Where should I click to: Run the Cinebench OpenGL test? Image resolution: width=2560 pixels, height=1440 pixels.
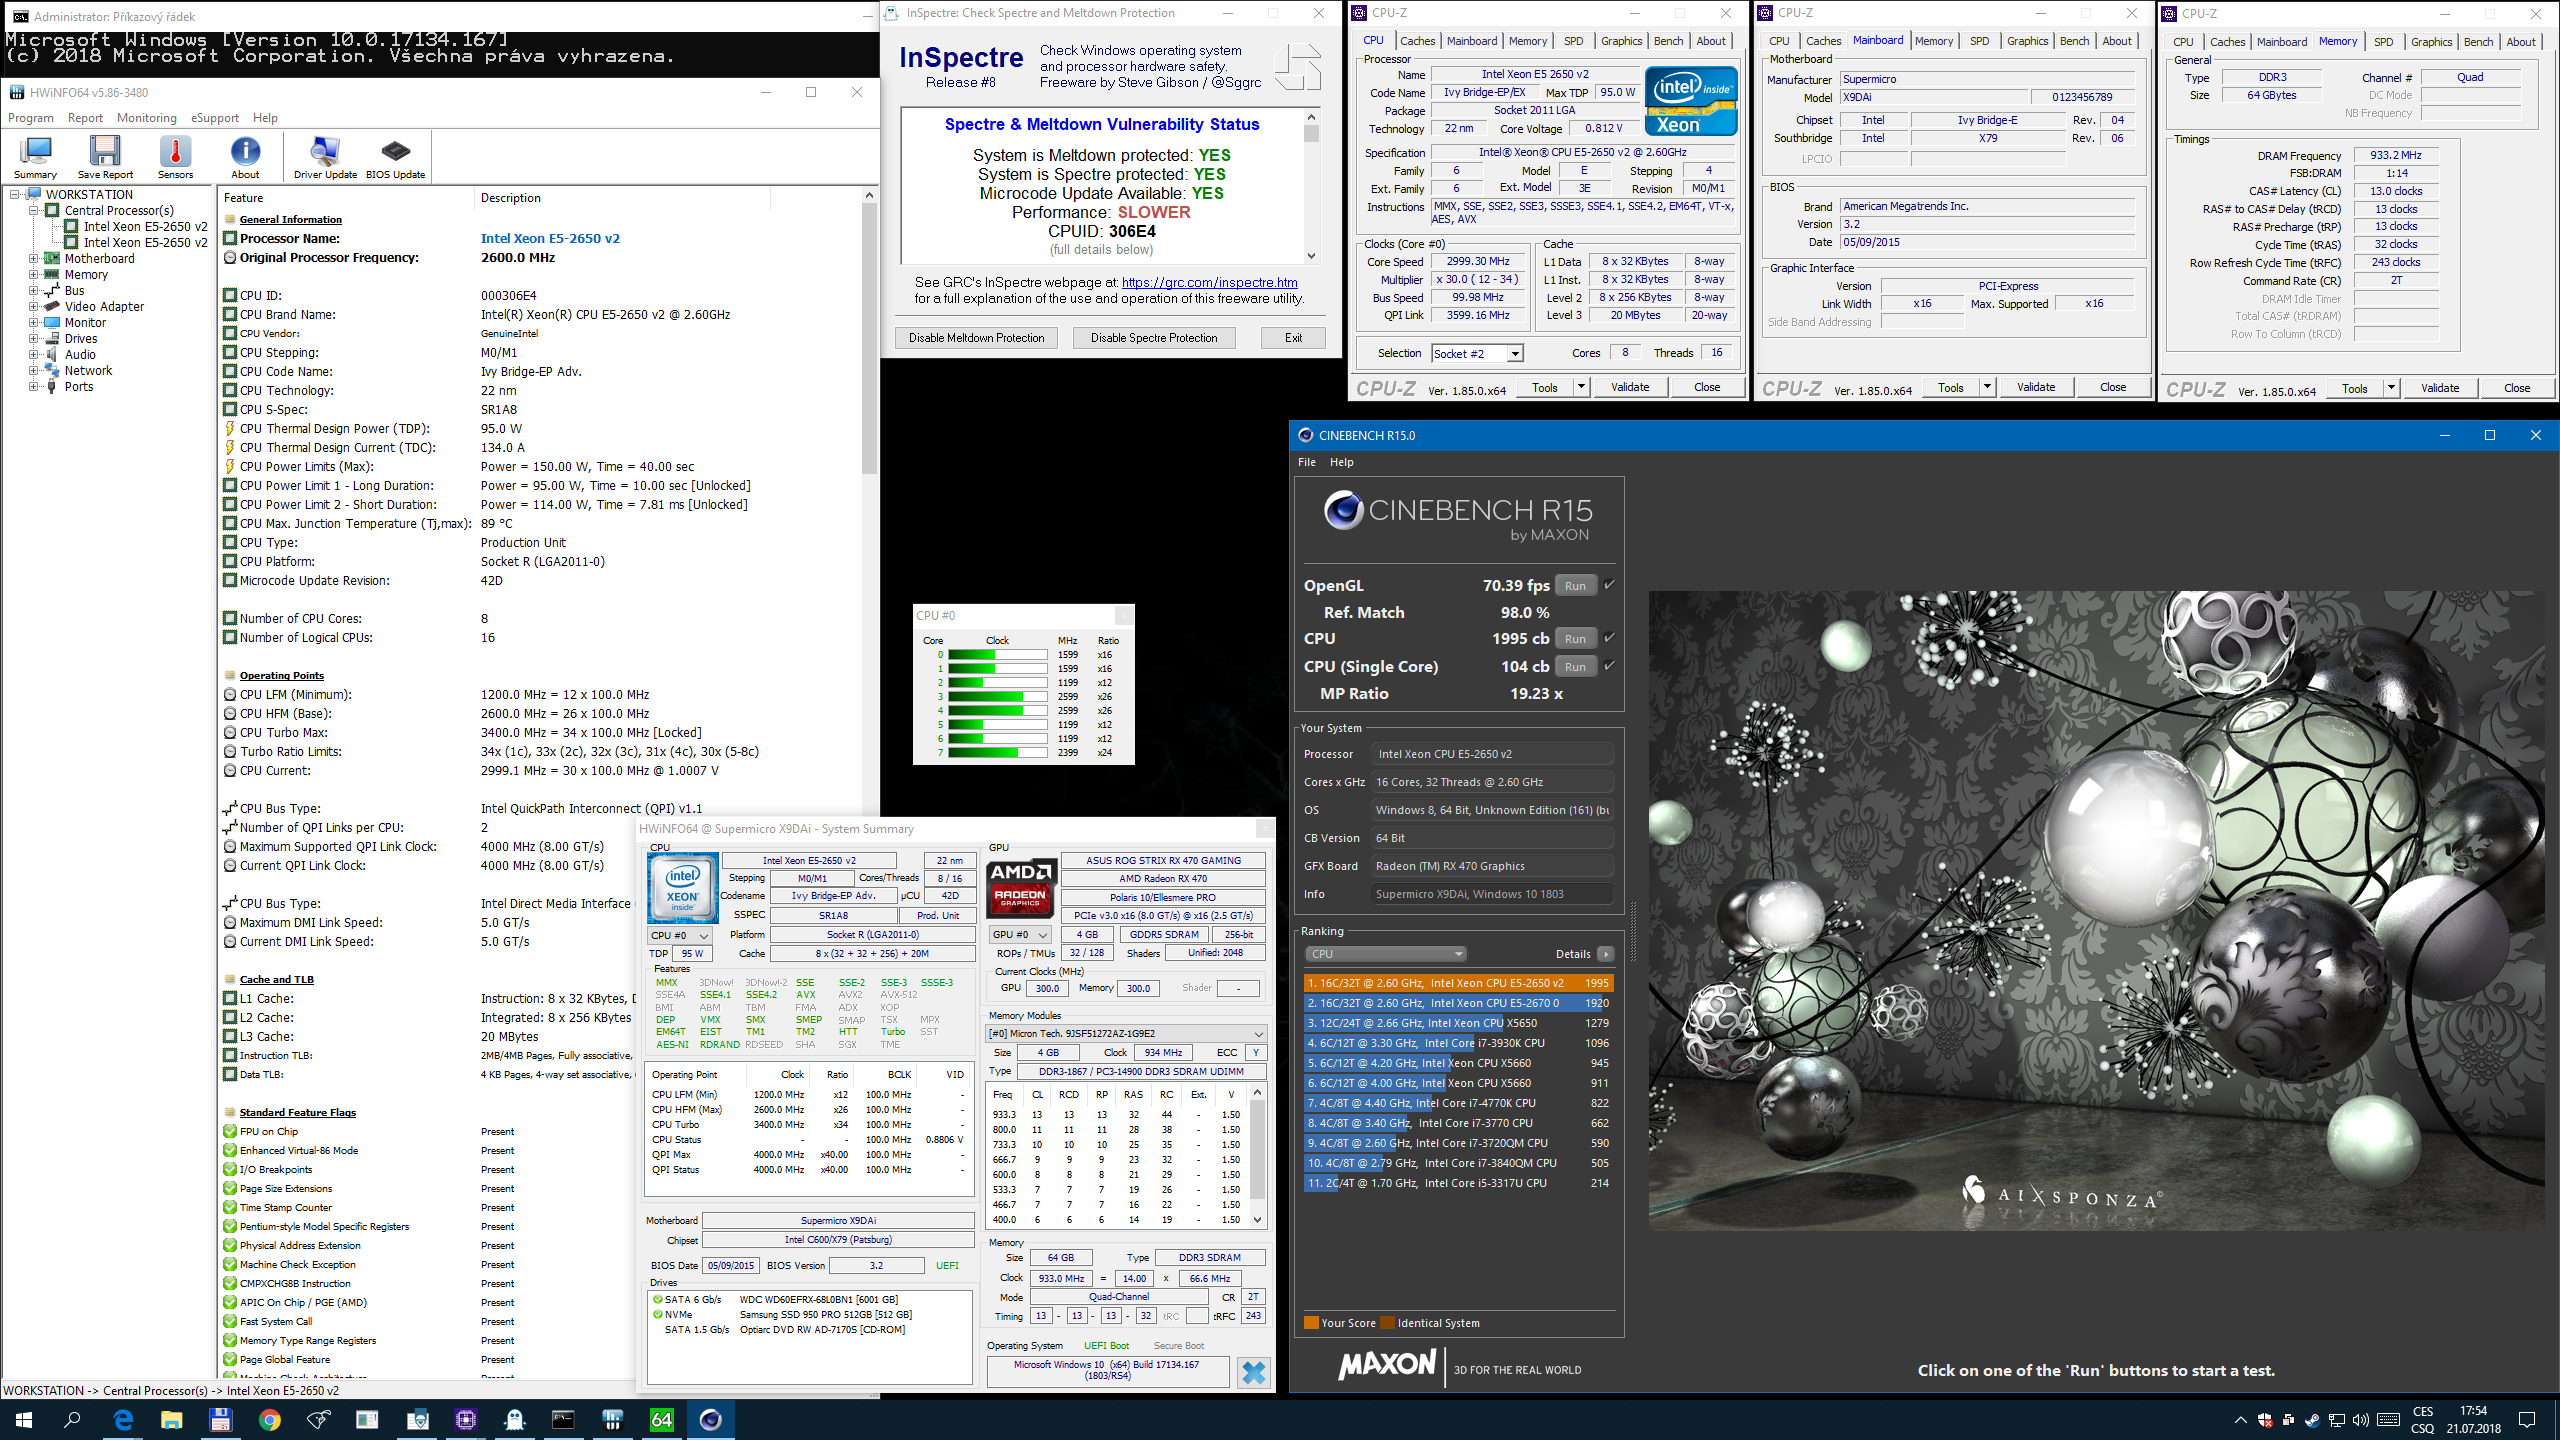coord(1575,586)
